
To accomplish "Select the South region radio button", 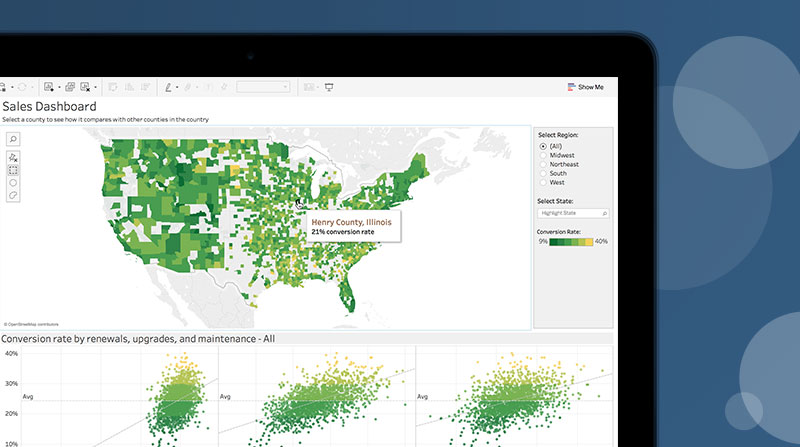I will (543, 173).
